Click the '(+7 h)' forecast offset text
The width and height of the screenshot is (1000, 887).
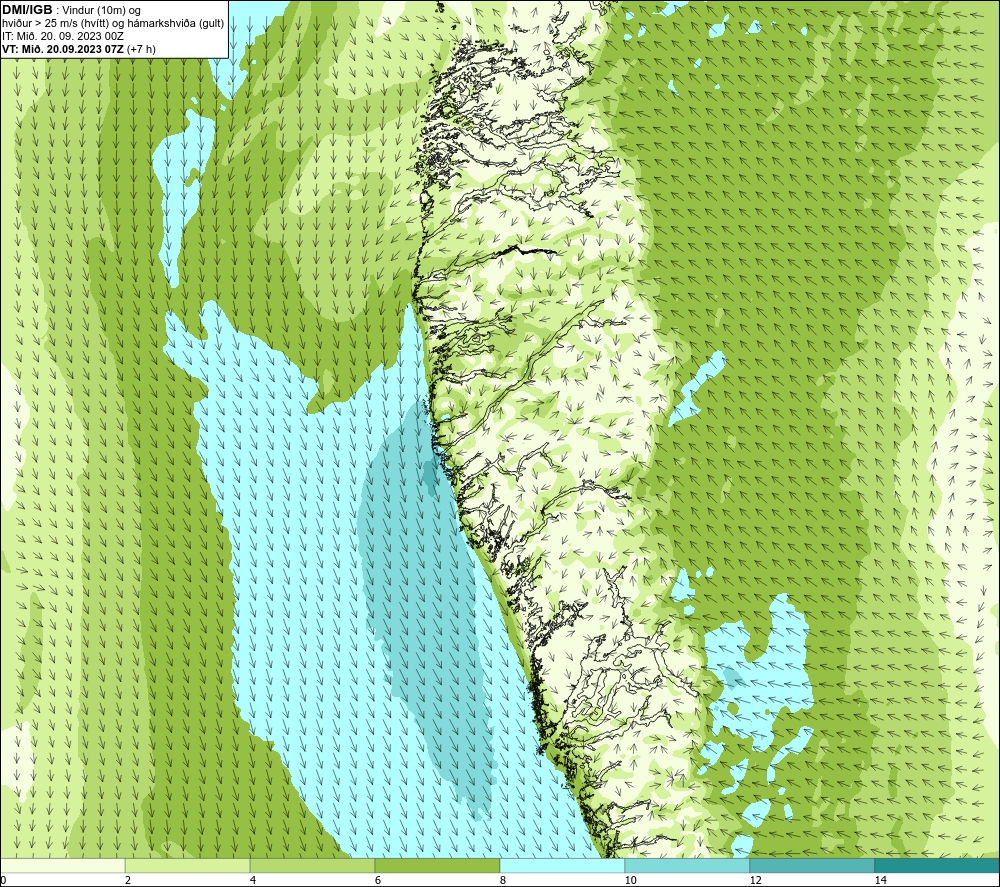pos(141,48)
